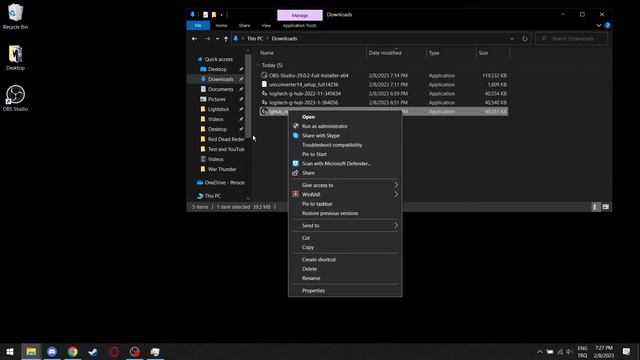
Task: Click the Windows Start button
Action: [x=10, y=351]
